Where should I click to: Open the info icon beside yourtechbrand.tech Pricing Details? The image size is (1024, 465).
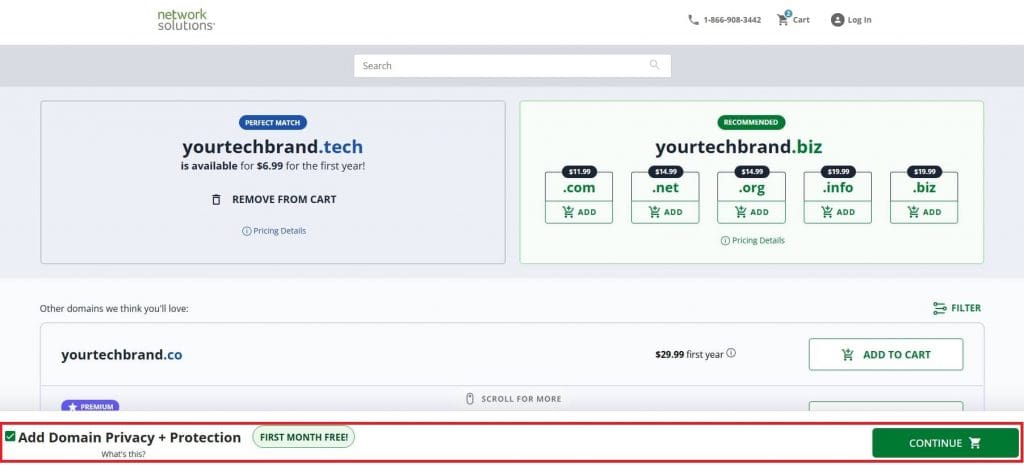click(x=246, y=231)
